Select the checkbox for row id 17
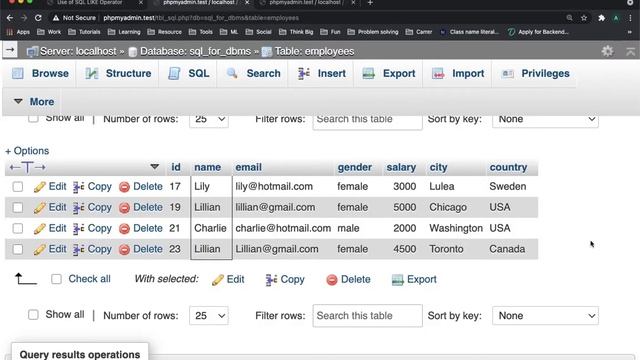The image size is (640, 360). (18, 187)
